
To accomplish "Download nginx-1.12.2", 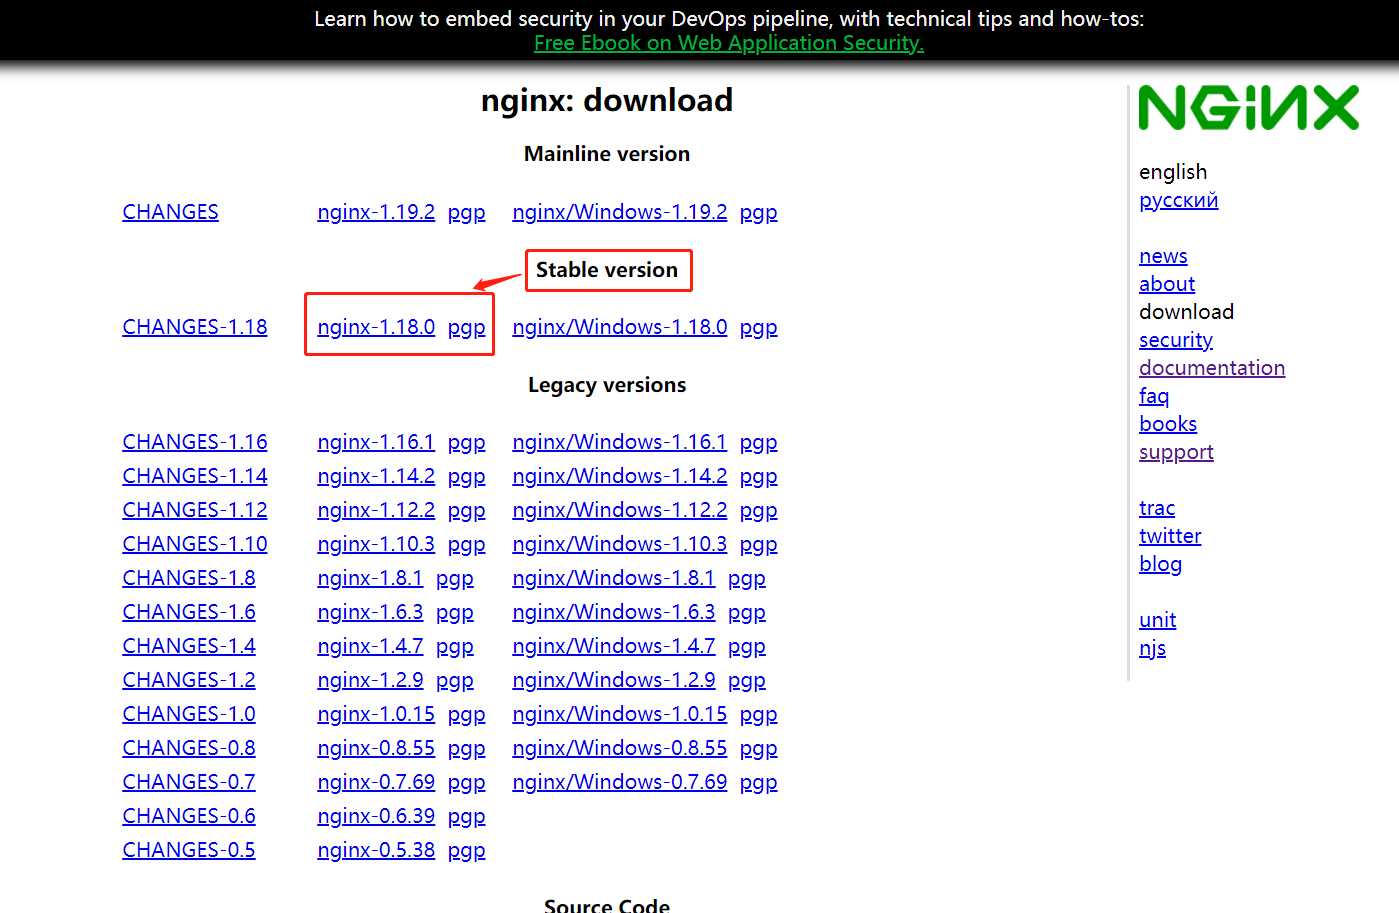I will 376,510.
